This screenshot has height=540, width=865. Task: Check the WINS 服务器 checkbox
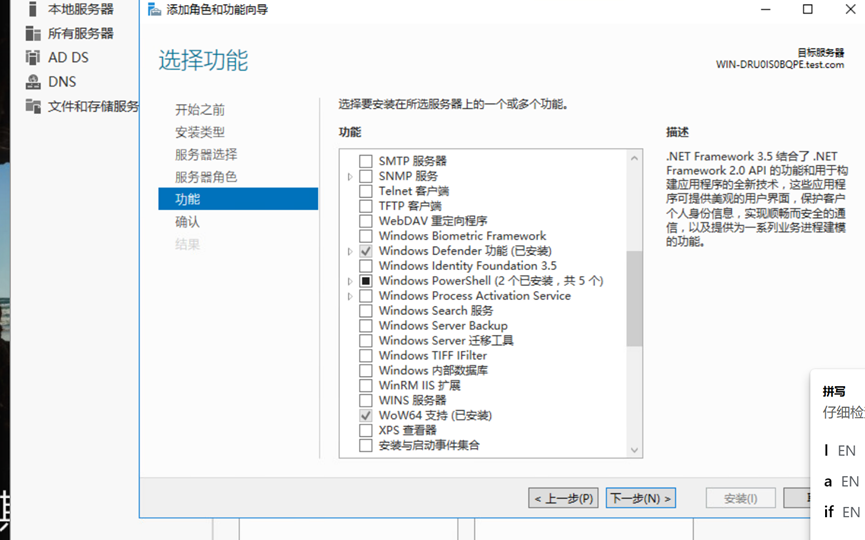[x=365, y=400]
